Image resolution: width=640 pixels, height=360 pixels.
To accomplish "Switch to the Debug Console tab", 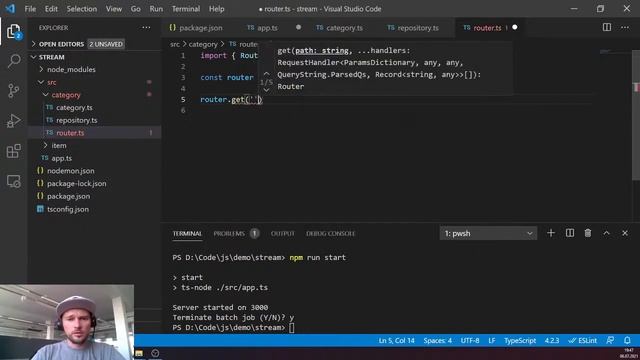I will (x=331, y=233).
